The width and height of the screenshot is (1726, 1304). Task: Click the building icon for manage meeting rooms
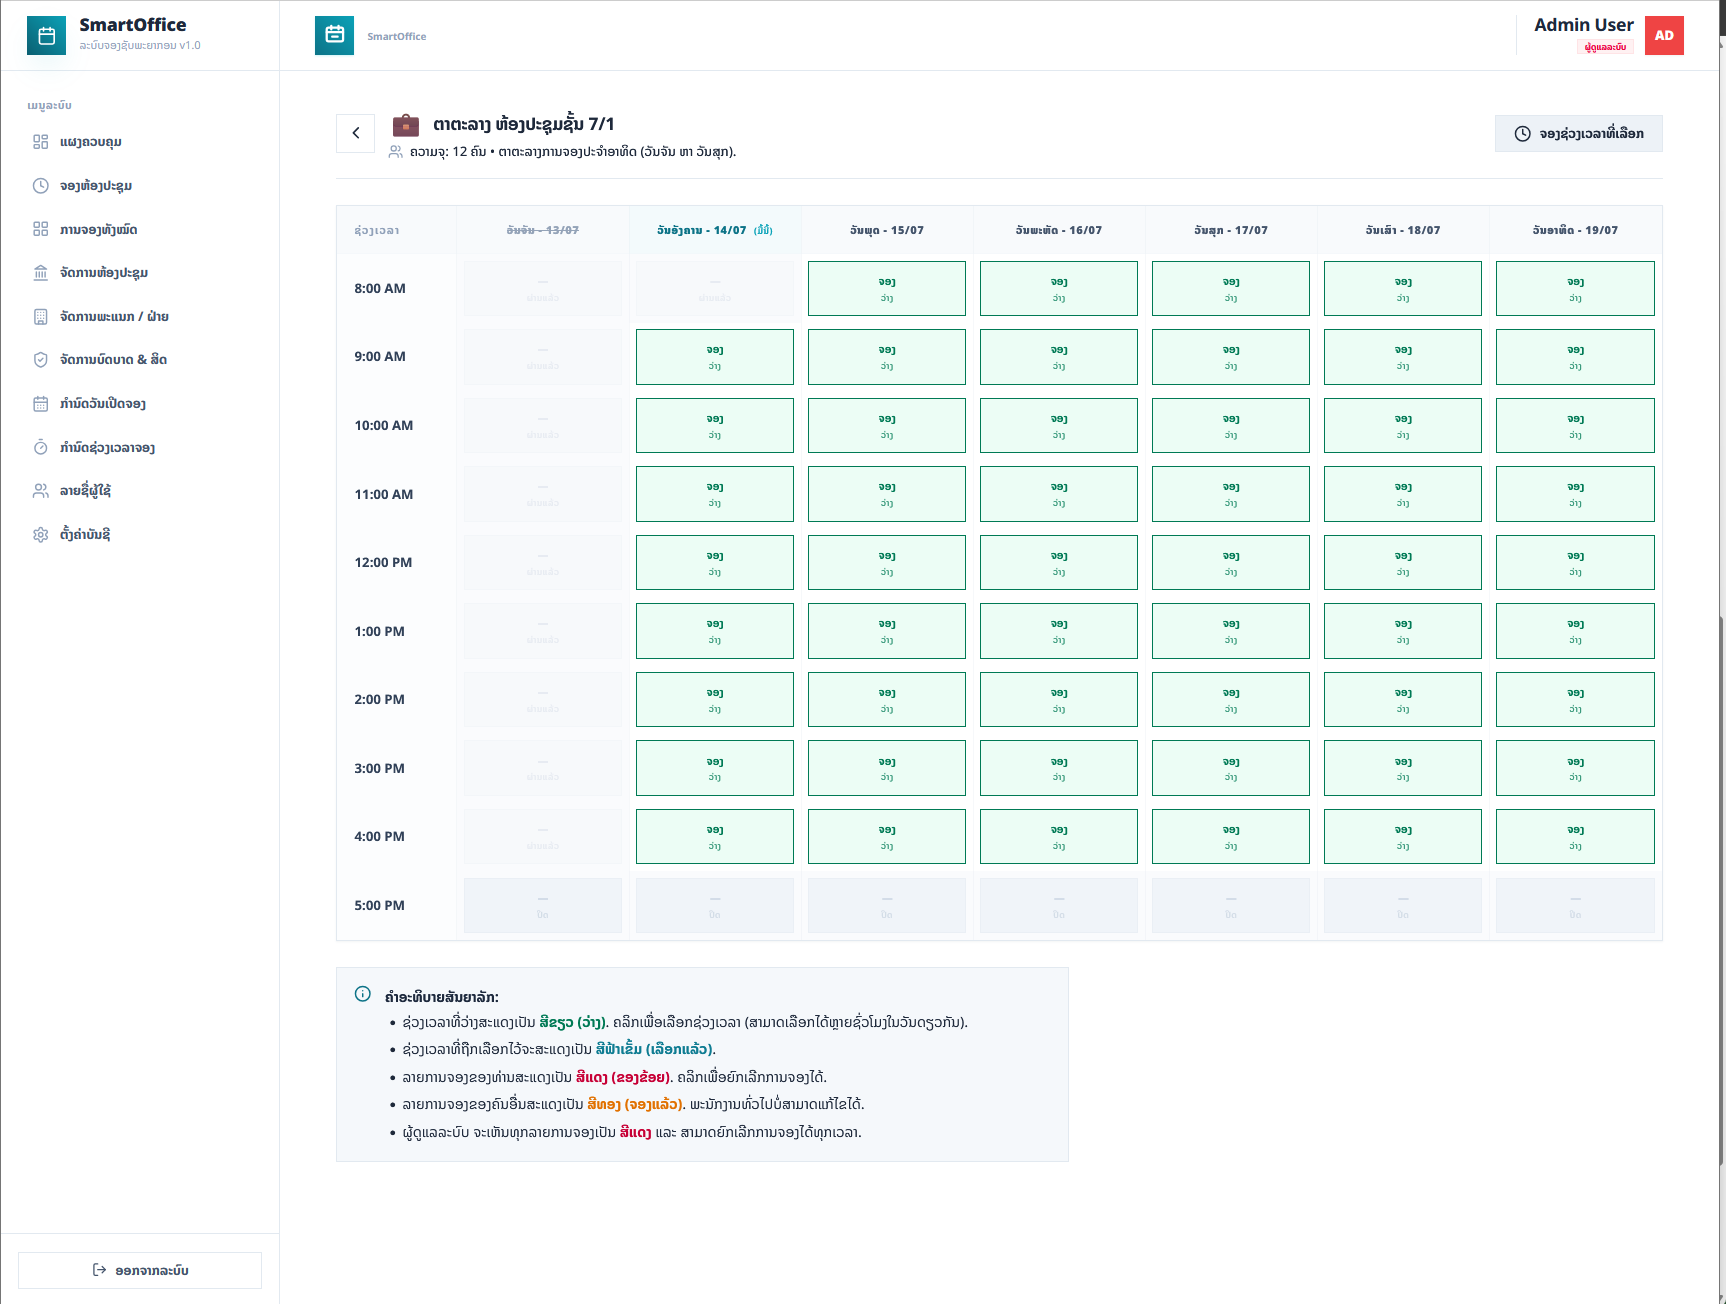[x=41, y=273]
